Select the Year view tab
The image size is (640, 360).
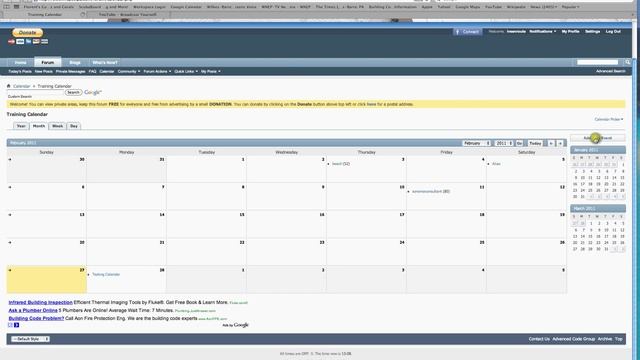(21, 126)
